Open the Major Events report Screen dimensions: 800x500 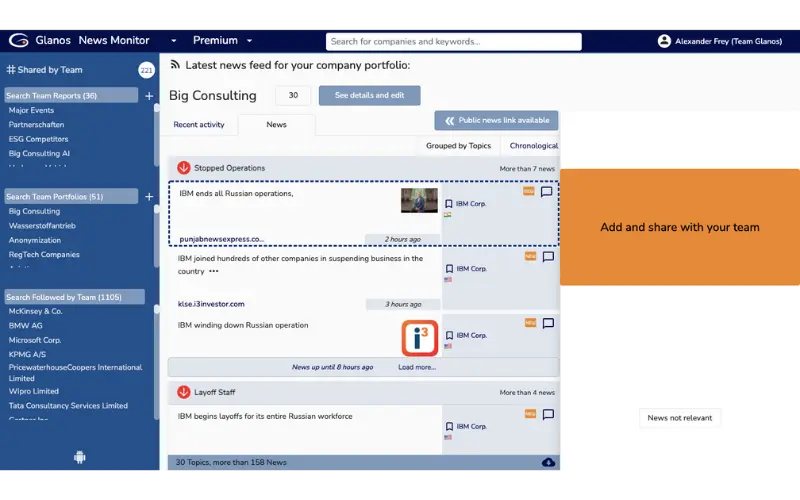click(31, 110)
